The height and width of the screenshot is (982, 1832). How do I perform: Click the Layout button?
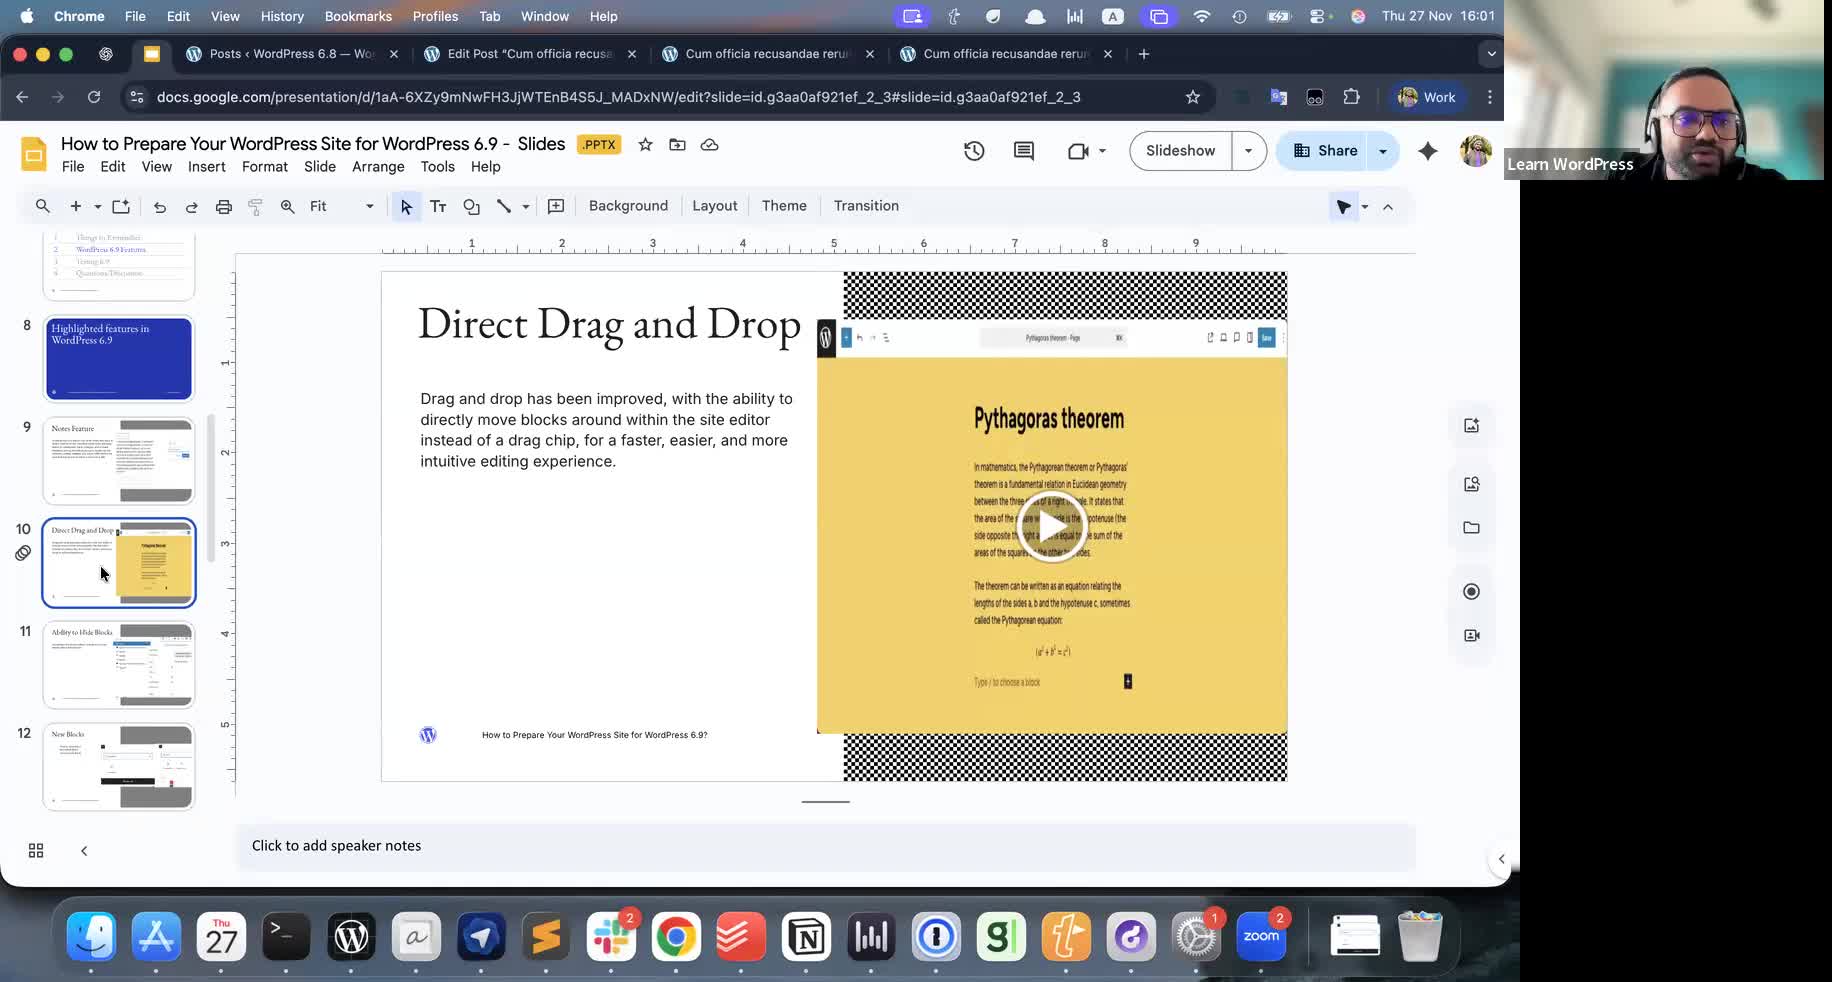point(715,206)
